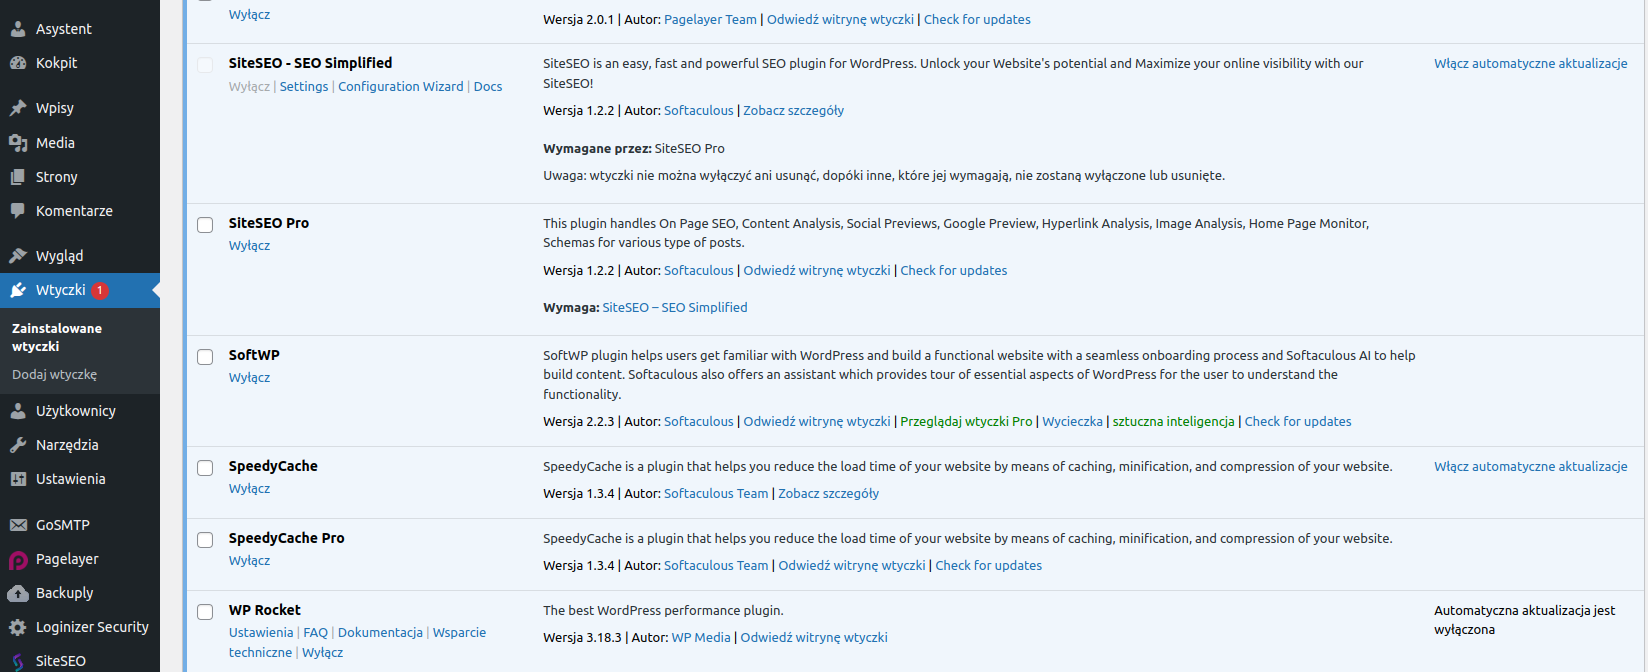The height and width of the screenshot is (672, 1648).
Task: Click the Narzędzia wrench icon
Action: [18, 445]
